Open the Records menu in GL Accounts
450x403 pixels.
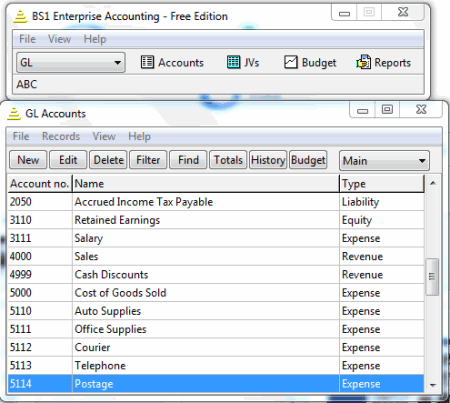pyautogui.click(x=61, y=136)
